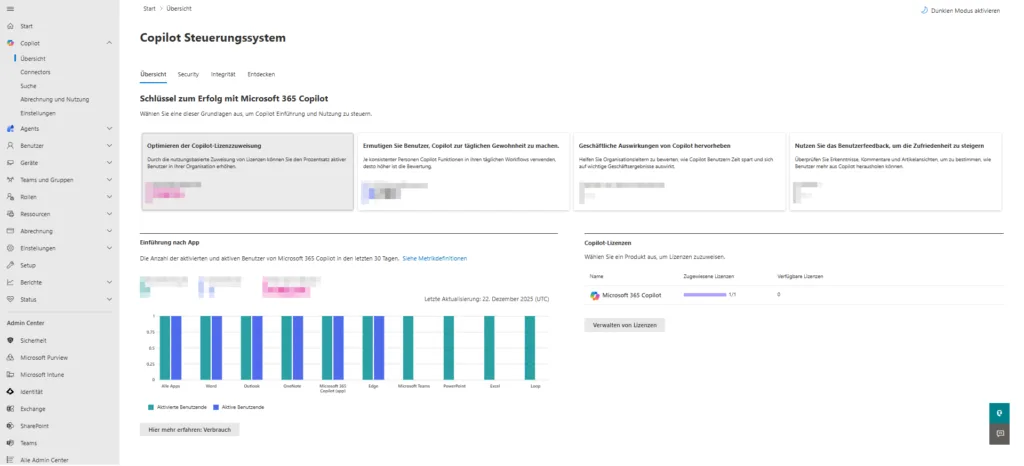
Task: Click the 'Verwalten von Lizenzen' button
Action: (x=624, y=324)
